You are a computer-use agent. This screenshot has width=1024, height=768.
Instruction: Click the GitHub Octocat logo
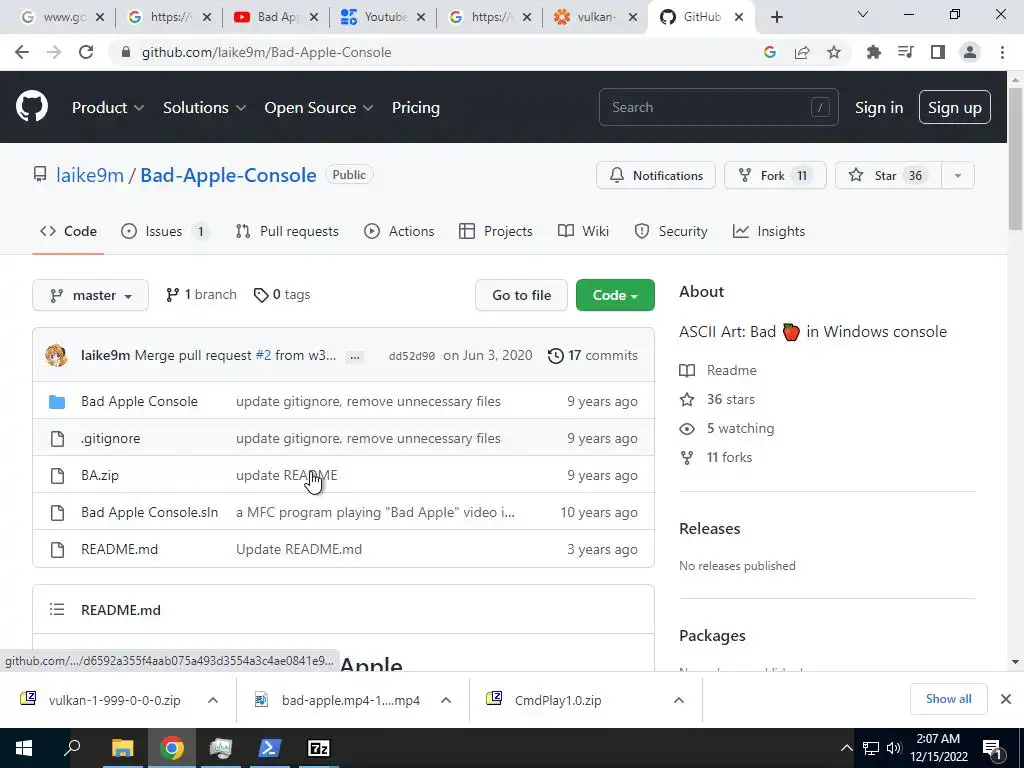pos(31,107)
